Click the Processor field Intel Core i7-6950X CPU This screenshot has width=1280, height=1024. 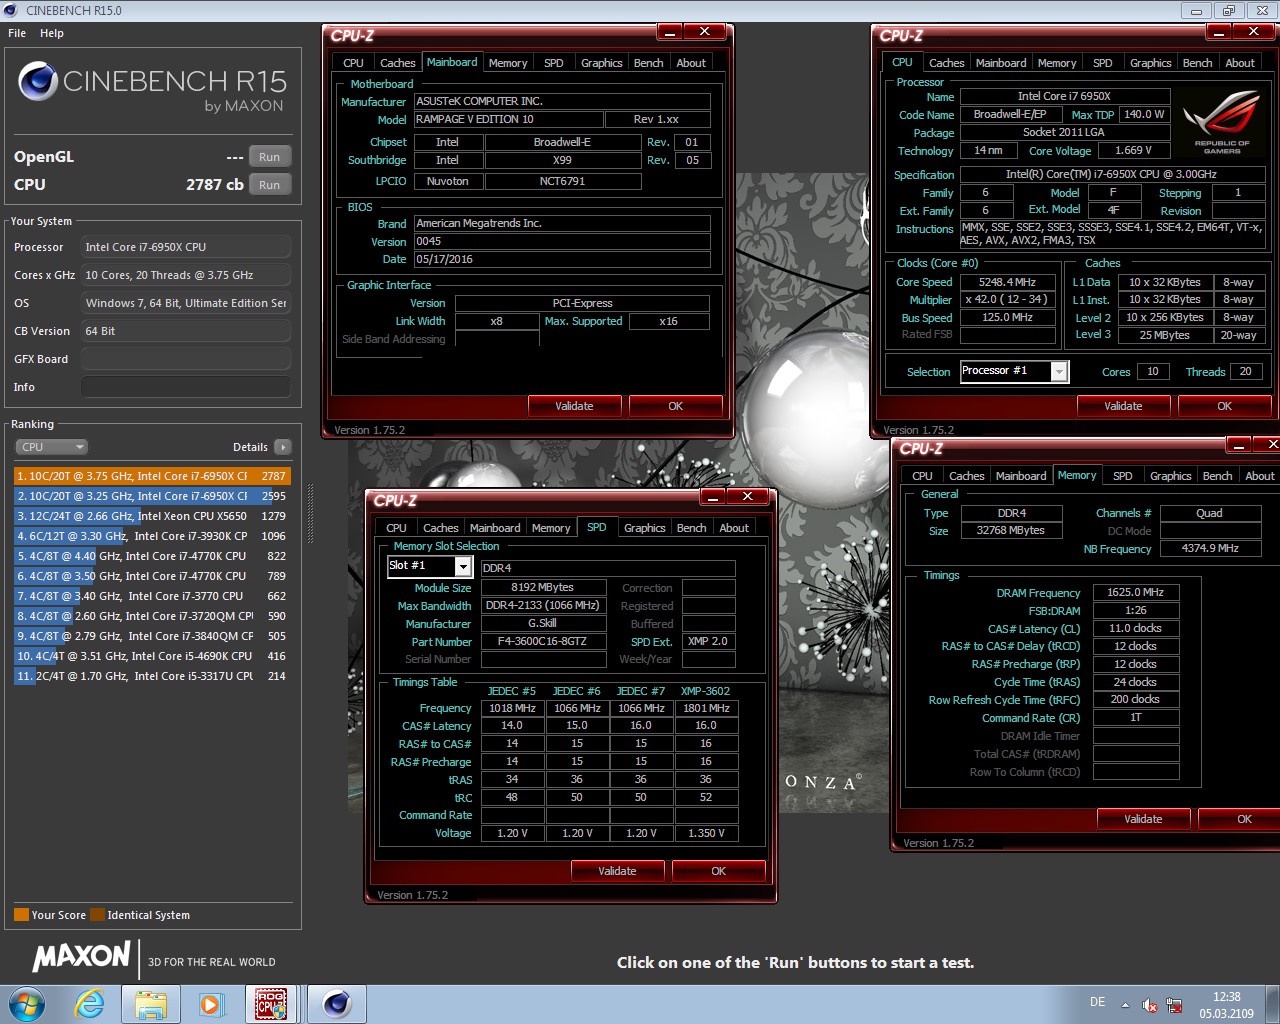click(x=186, y=247)
